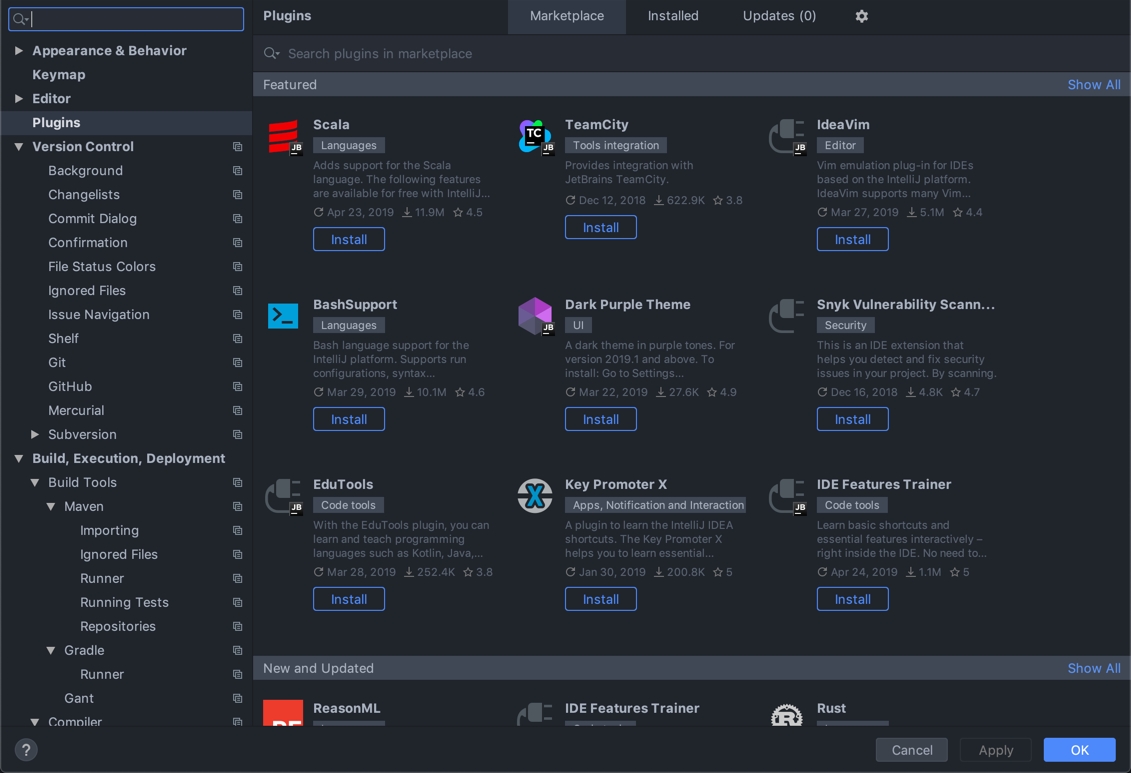Select GitHub in the settings tree
This screenshot has width=1131, height=773.
[x=70, y=387]
